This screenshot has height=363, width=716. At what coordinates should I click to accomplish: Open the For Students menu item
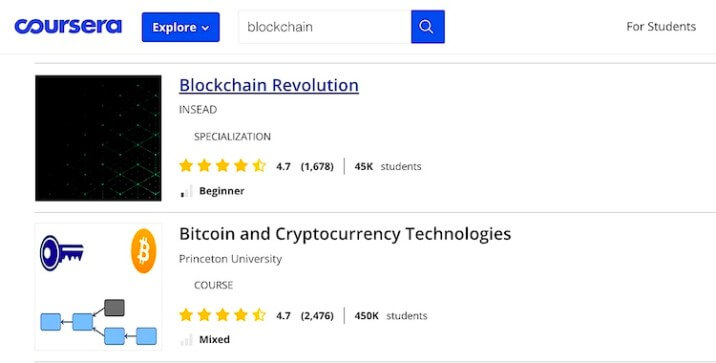coord(661,26)
